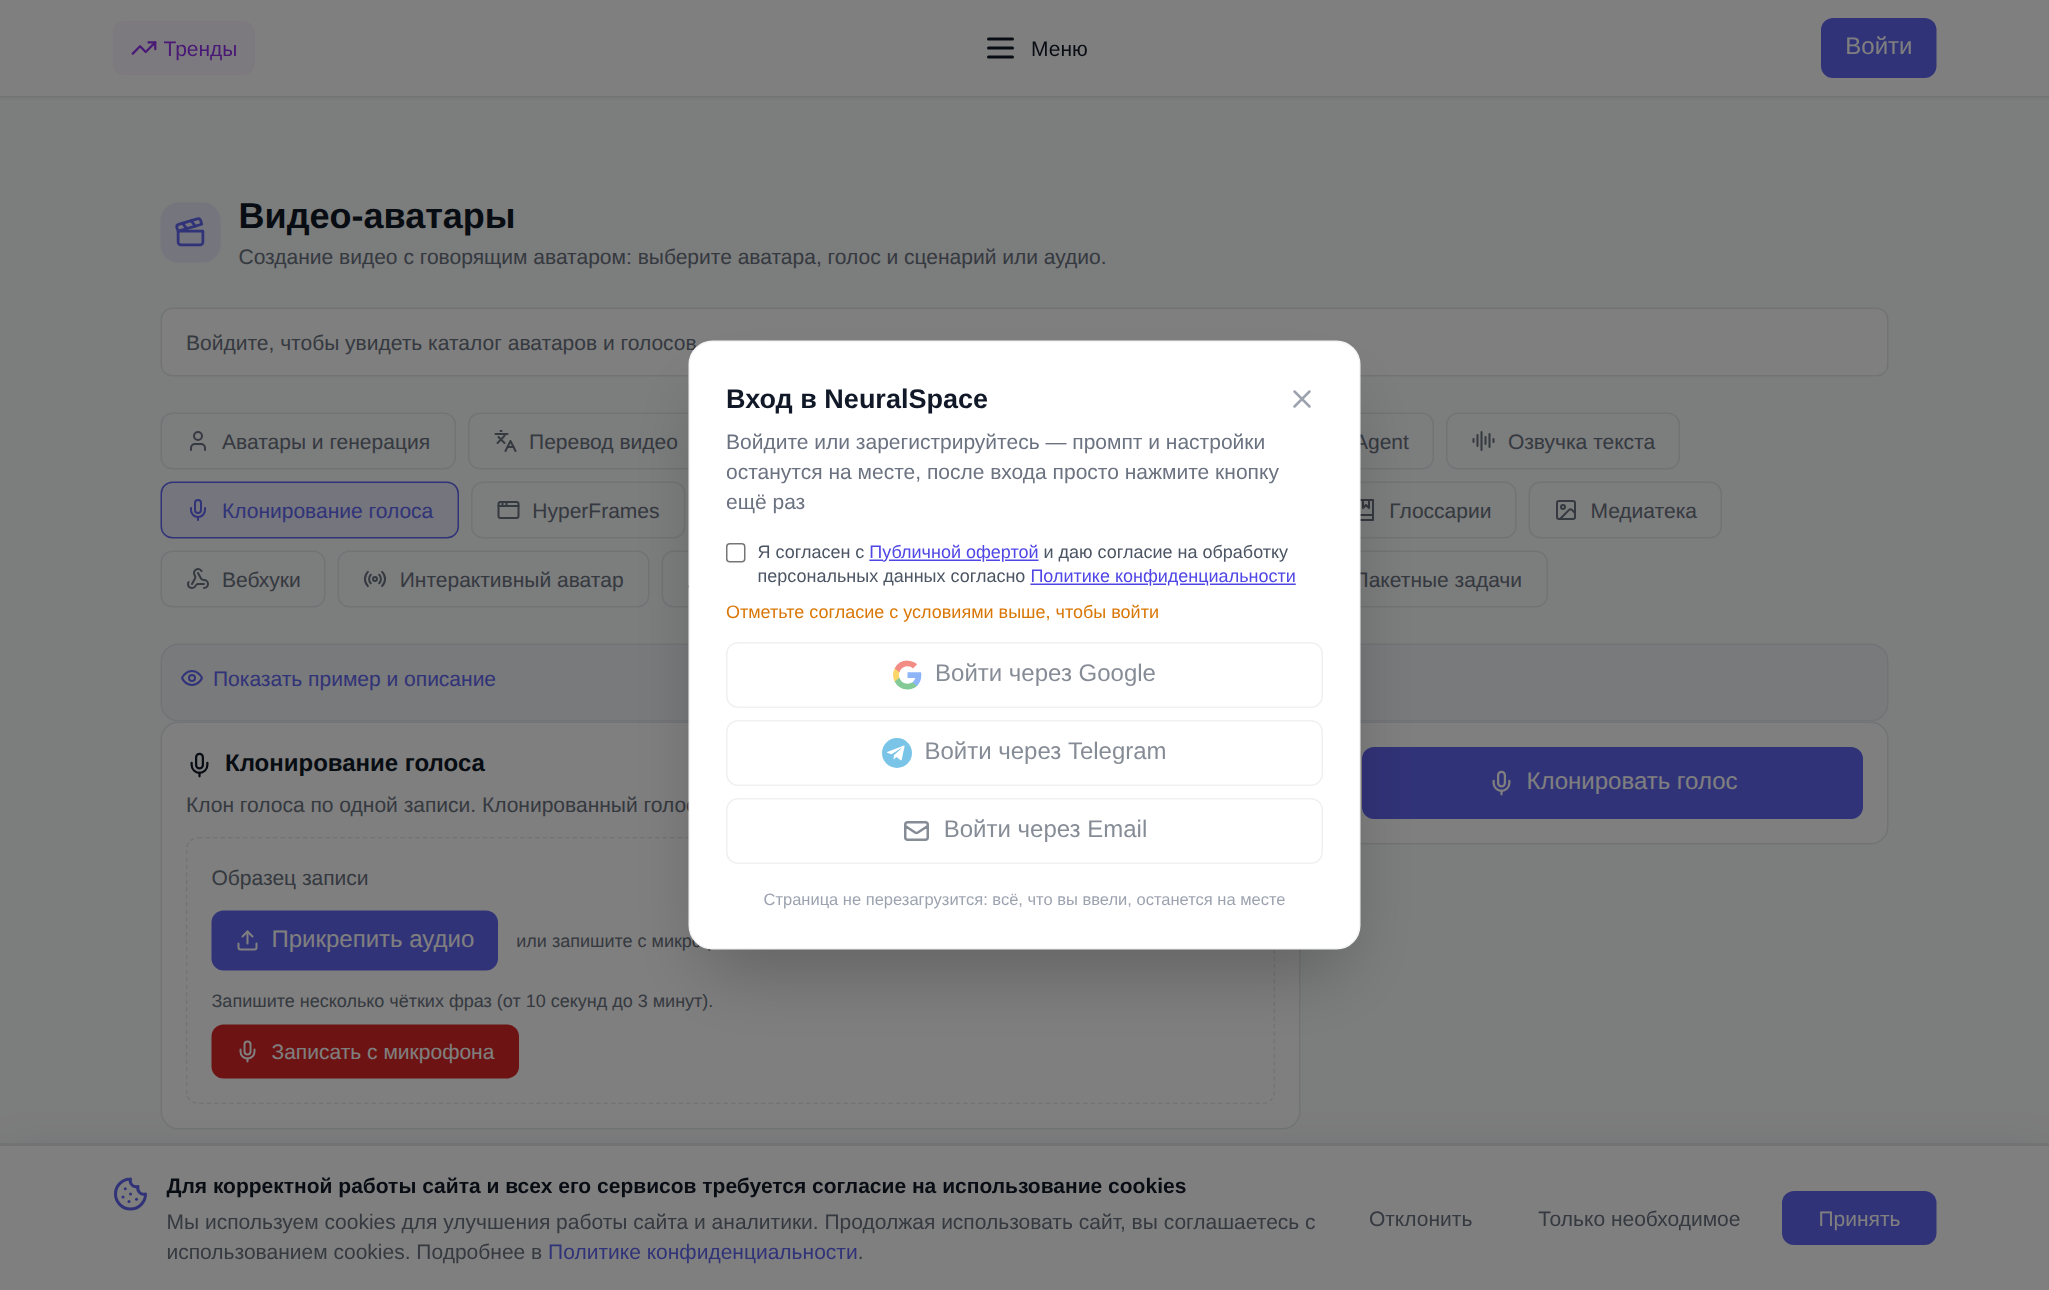Sign in via the Telegram icon button
The width and height of the screenshot is (2049, 1290).
[1024, 753]
